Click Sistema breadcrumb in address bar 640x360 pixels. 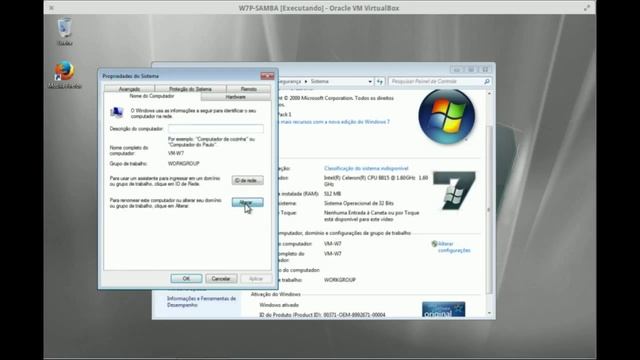click(320, 82)
